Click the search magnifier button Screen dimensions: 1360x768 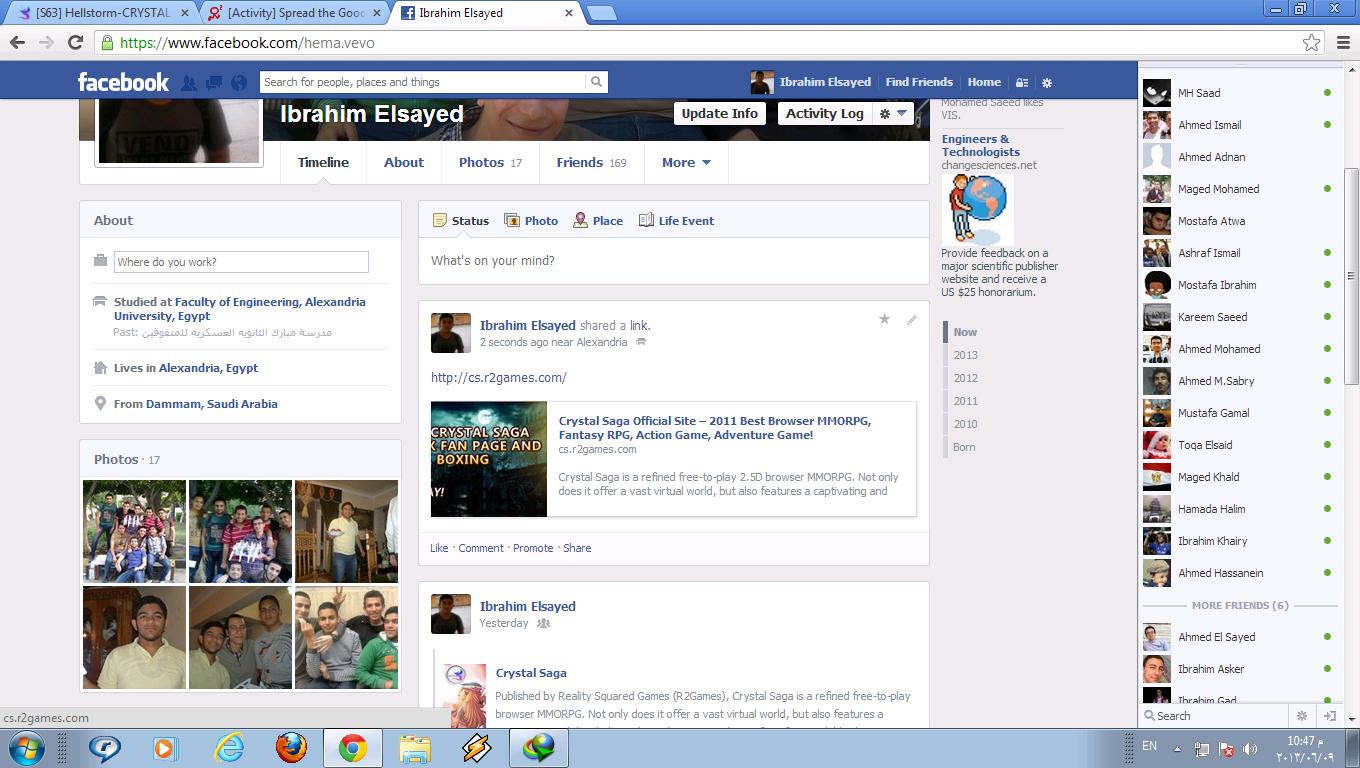click(596, 82)
